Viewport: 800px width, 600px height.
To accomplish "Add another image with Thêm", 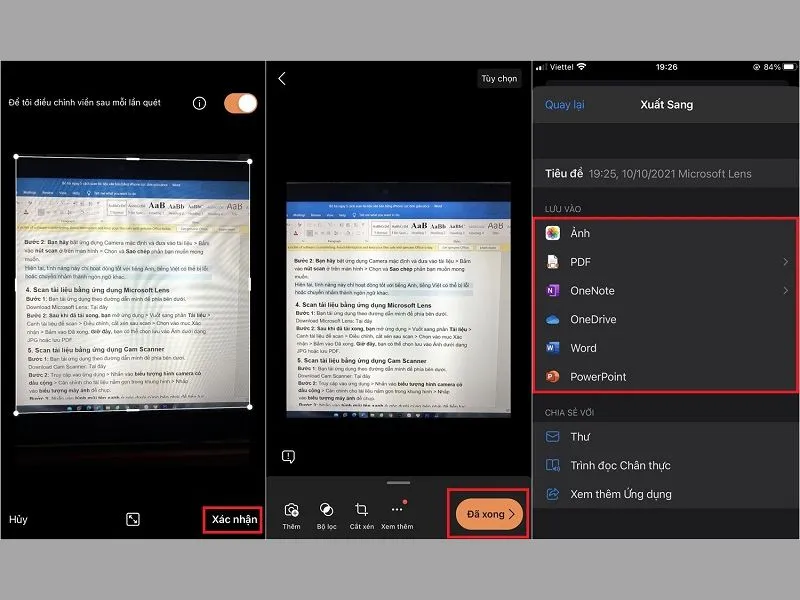I will (x=291, y=516).
